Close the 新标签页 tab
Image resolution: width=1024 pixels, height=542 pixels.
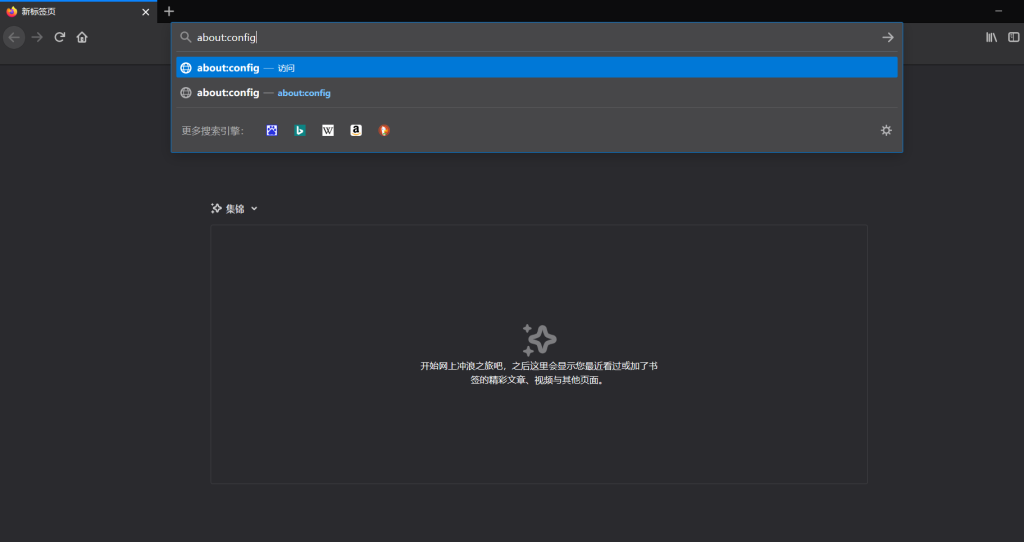[146, 12]
